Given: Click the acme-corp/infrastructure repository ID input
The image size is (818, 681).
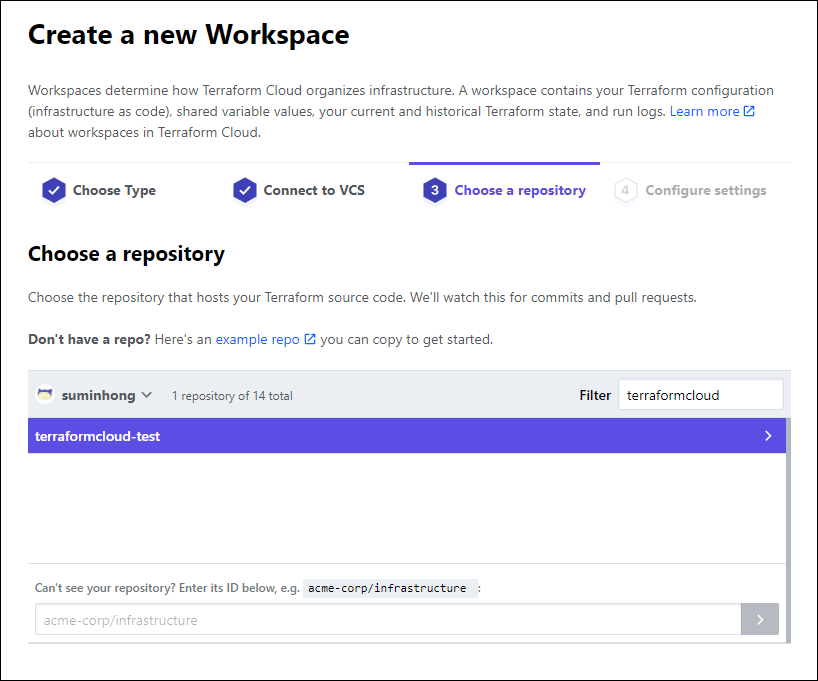Looking at the screenshot, I should [388, 619].
